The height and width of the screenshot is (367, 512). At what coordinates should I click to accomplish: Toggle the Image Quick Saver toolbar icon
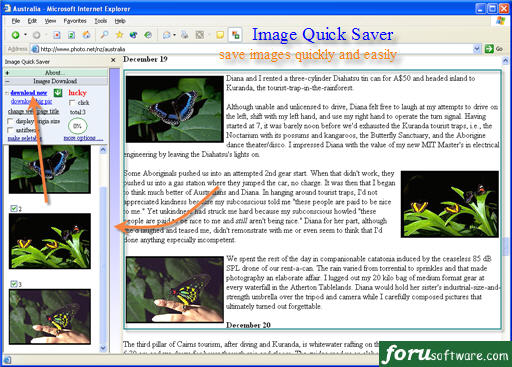point(235,35)
